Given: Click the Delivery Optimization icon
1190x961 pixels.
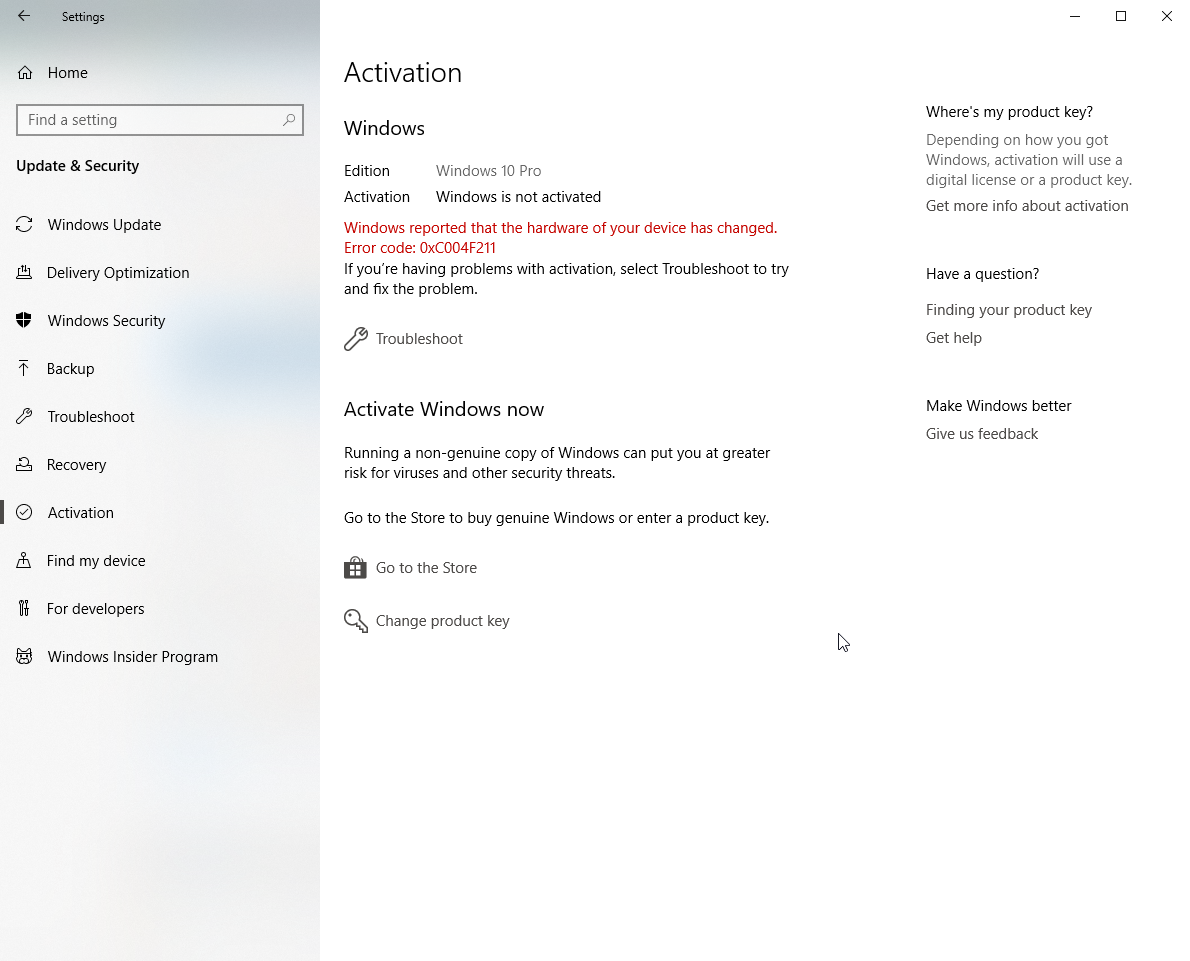Looking at the screenshot, I should click(x=24, y=273).
